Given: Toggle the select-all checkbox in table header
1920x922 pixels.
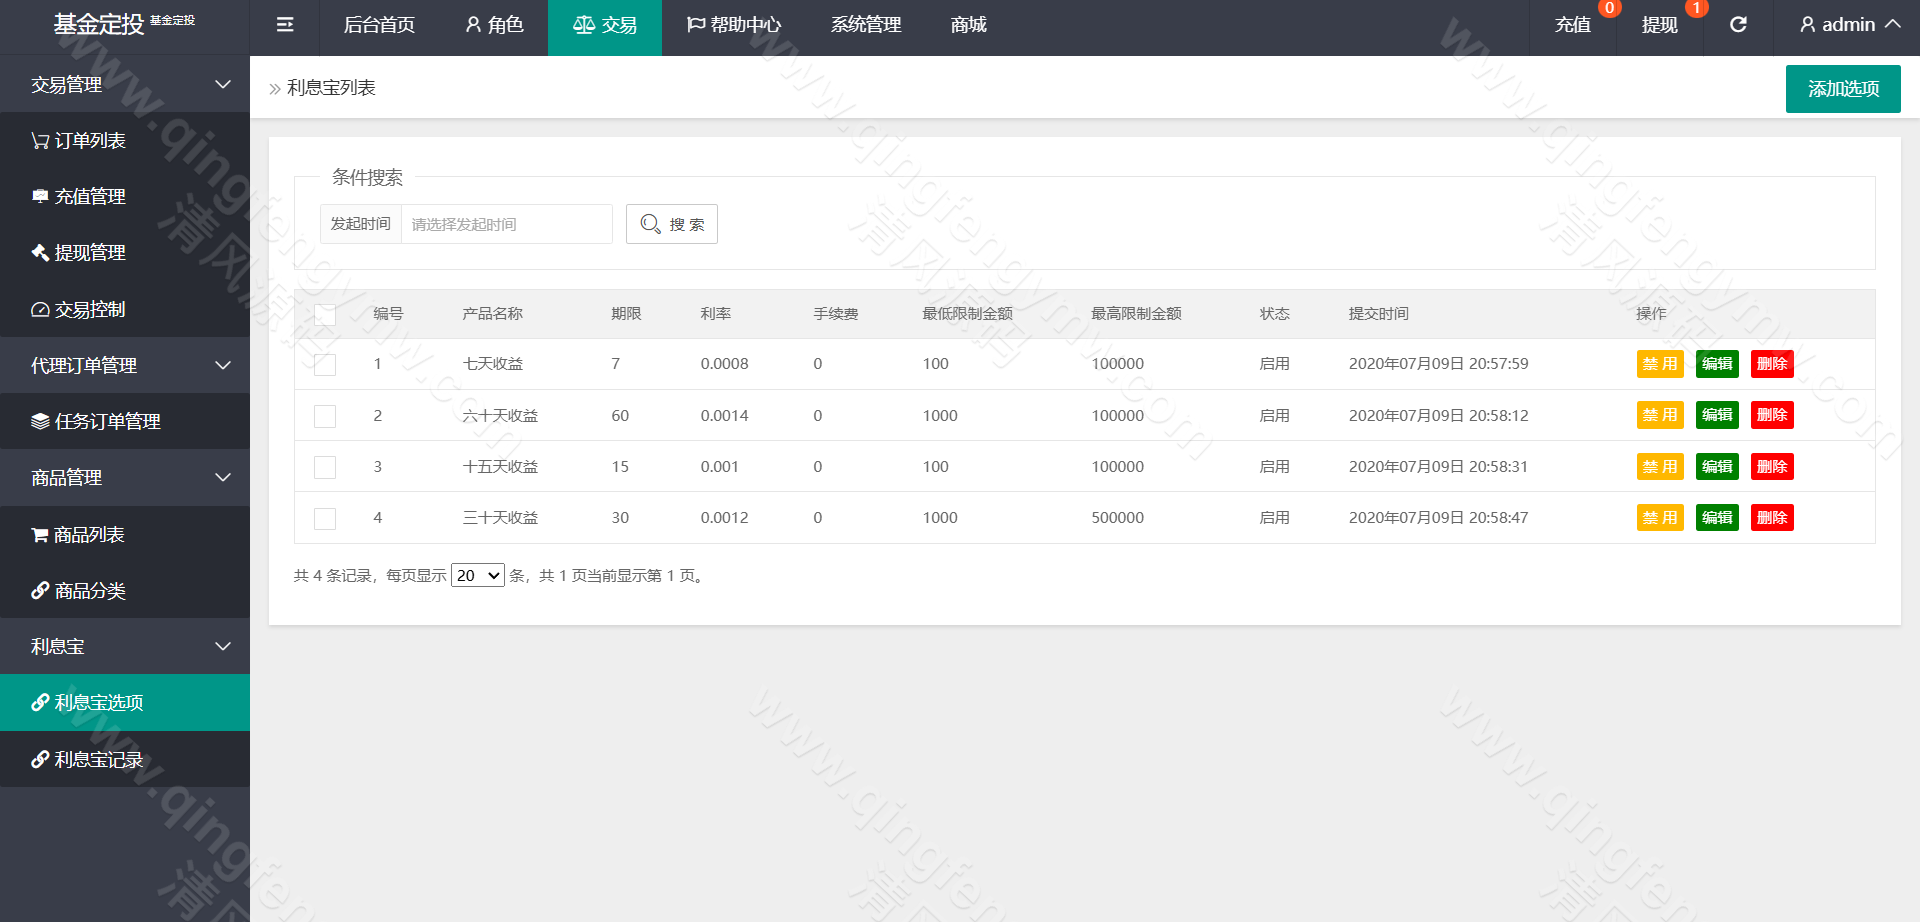Looking at the screenshot, I should coord(325,315).
